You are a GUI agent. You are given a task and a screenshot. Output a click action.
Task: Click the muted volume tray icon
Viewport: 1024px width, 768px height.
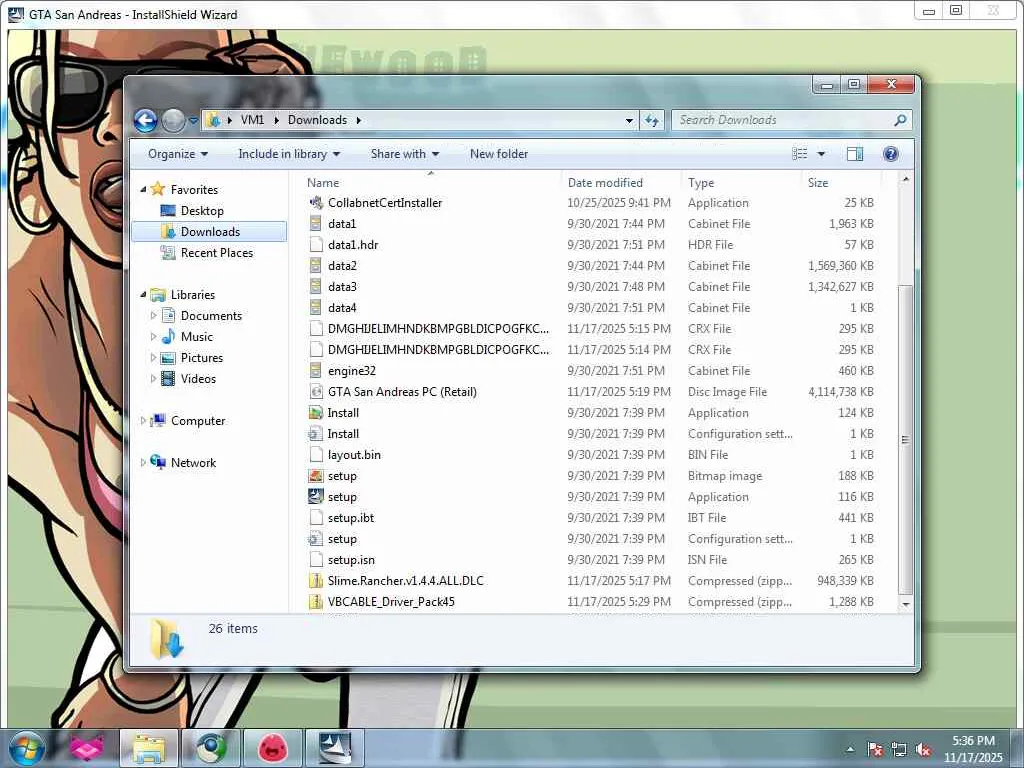coord(923,750)
